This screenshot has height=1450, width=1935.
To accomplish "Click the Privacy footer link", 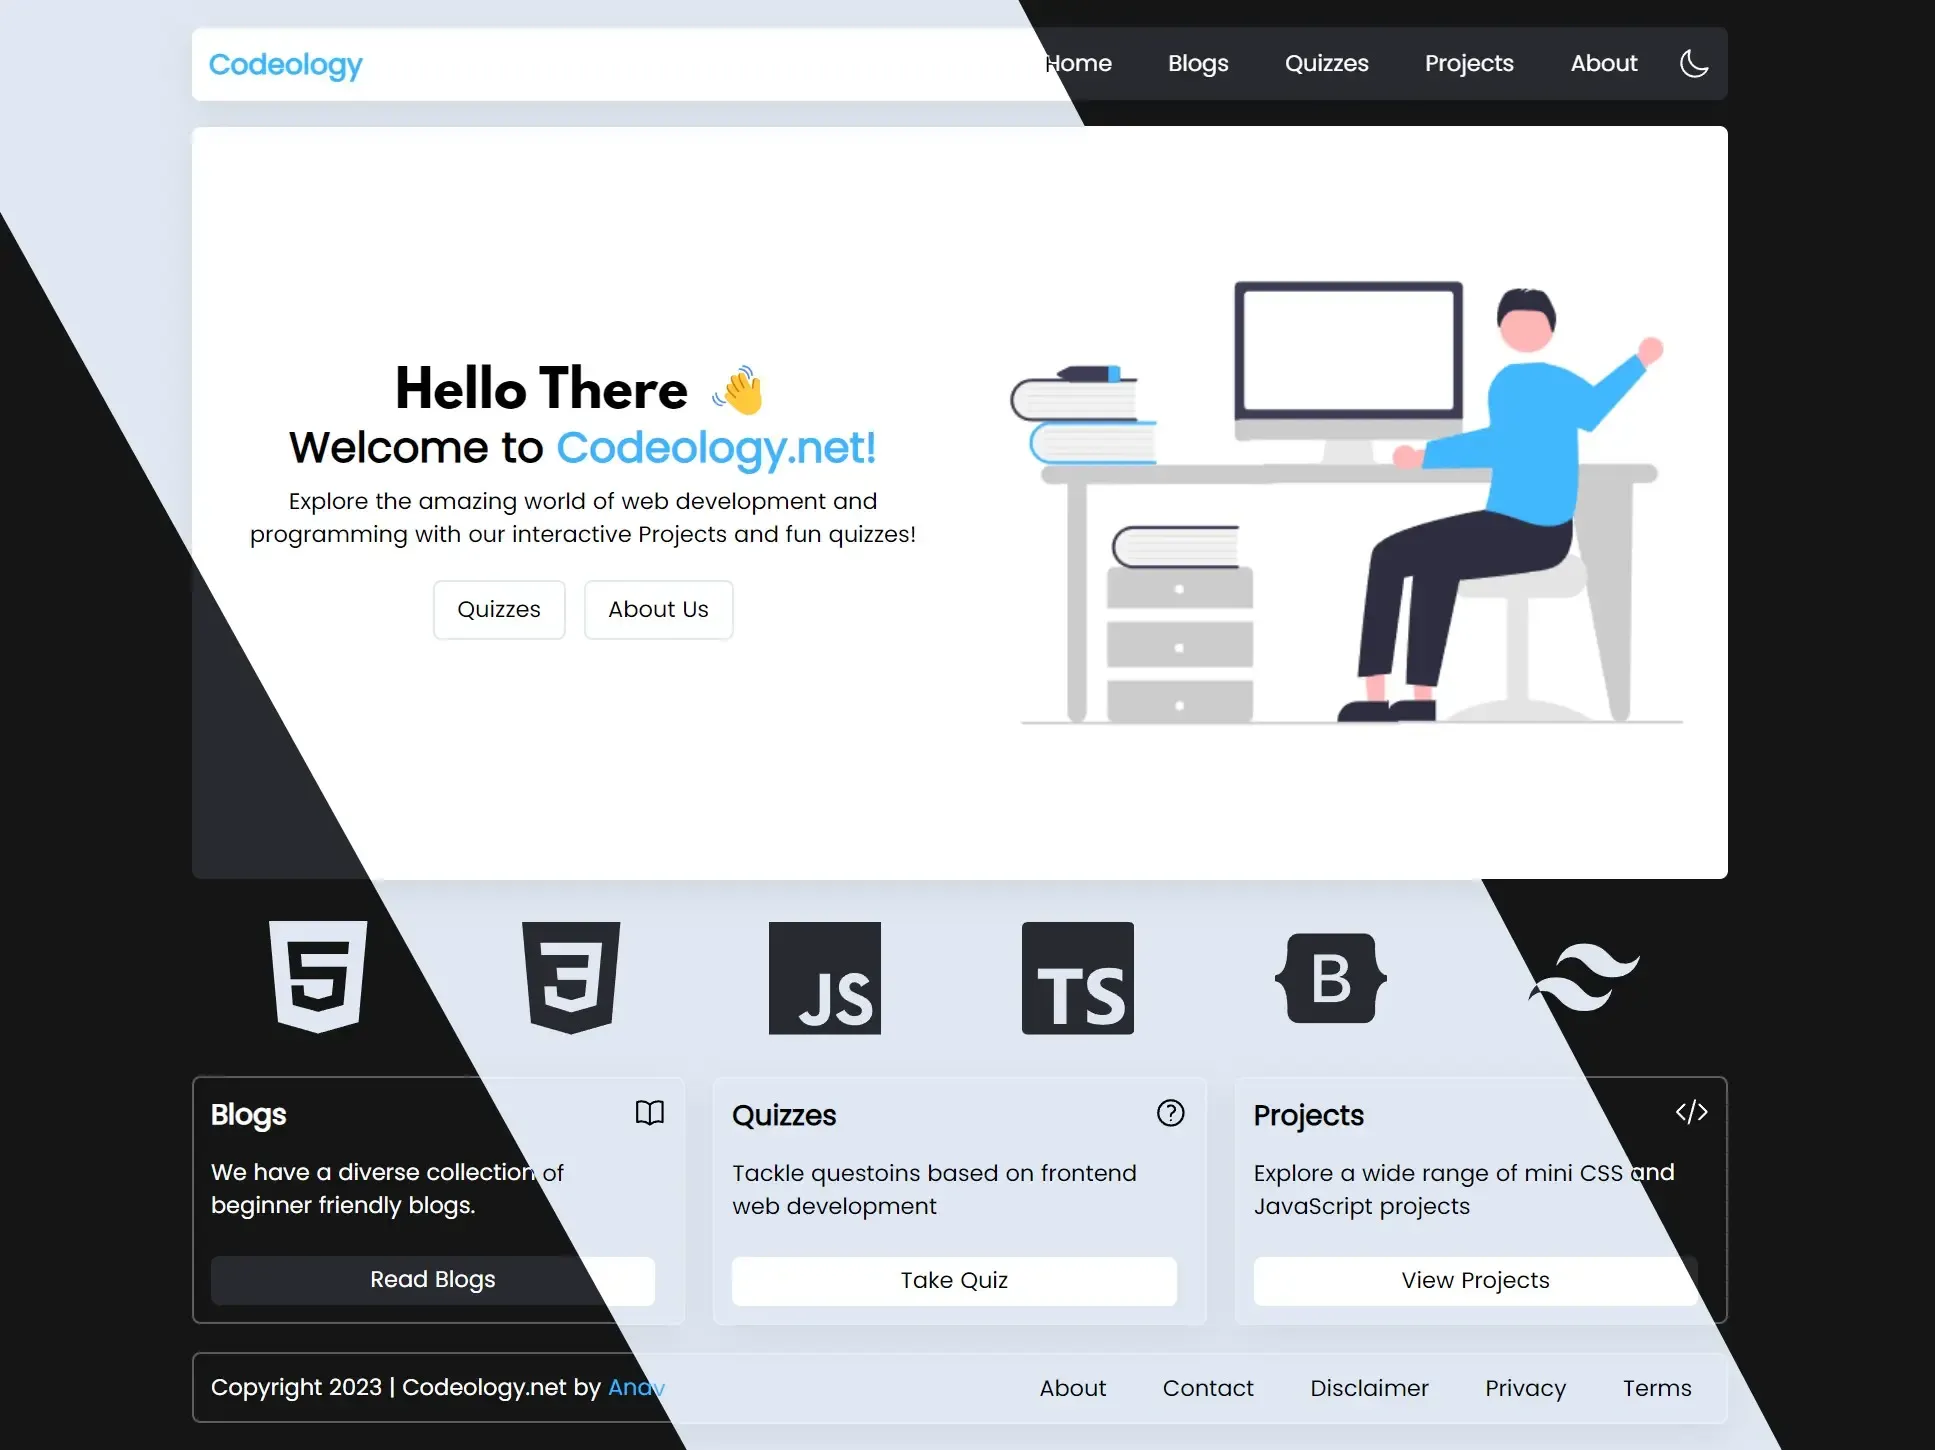I will 1525,1388.
